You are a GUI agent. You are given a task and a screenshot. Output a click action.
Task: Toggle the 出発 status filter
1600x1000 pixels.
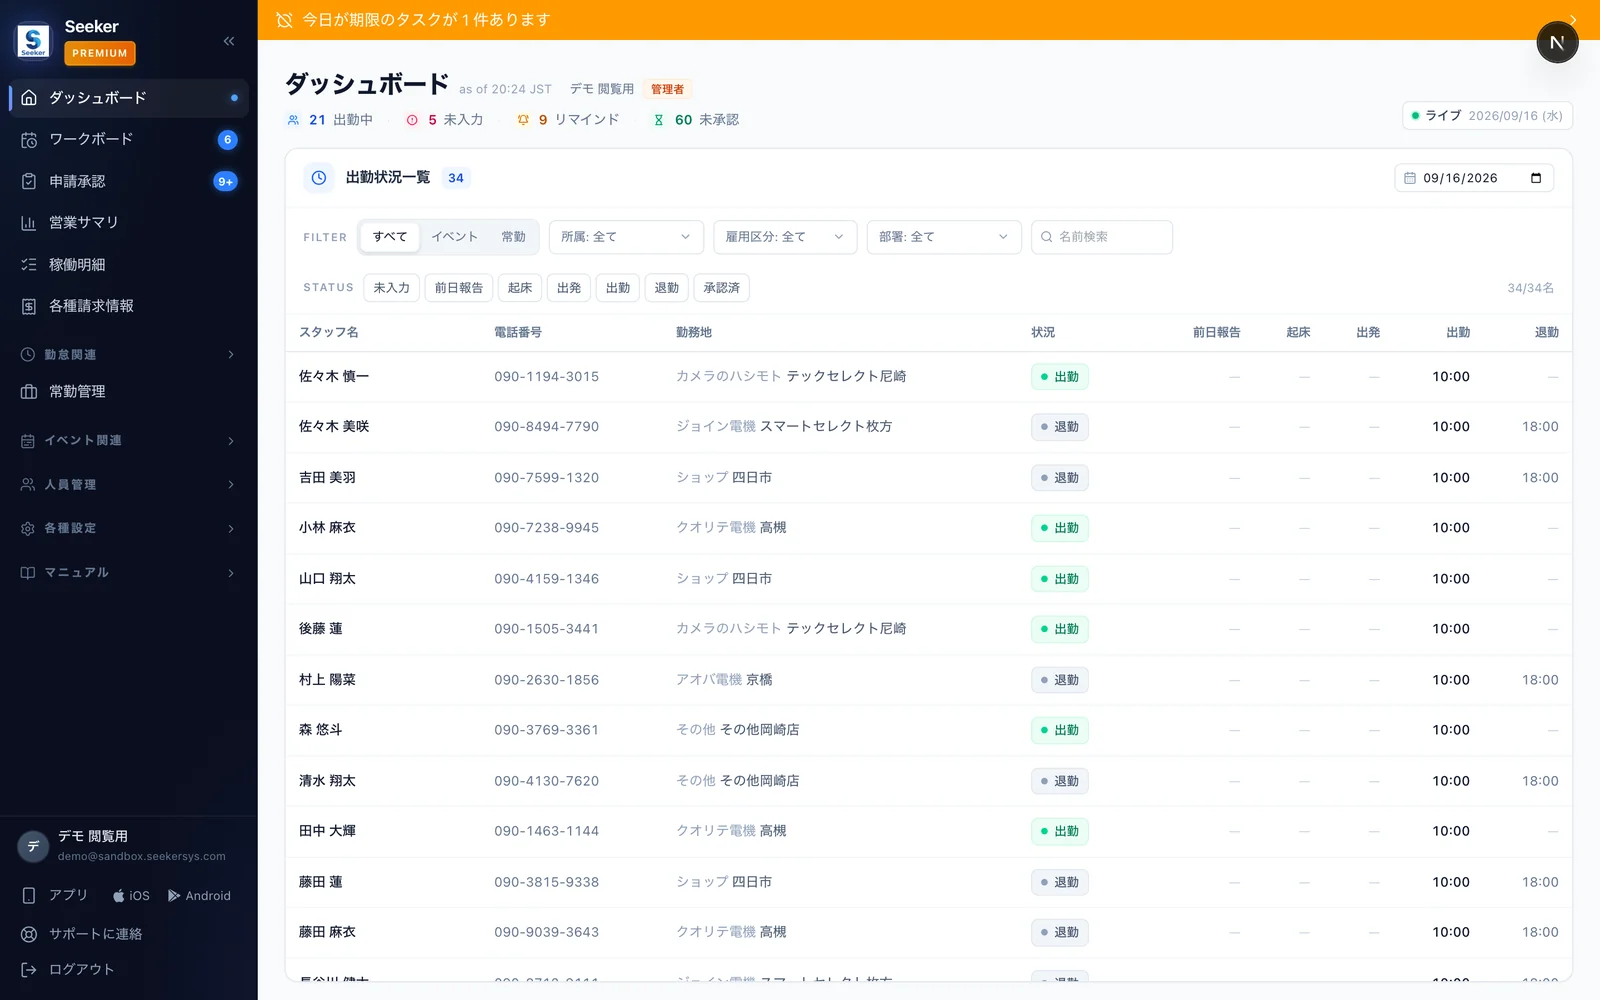(x=569, y=288)
